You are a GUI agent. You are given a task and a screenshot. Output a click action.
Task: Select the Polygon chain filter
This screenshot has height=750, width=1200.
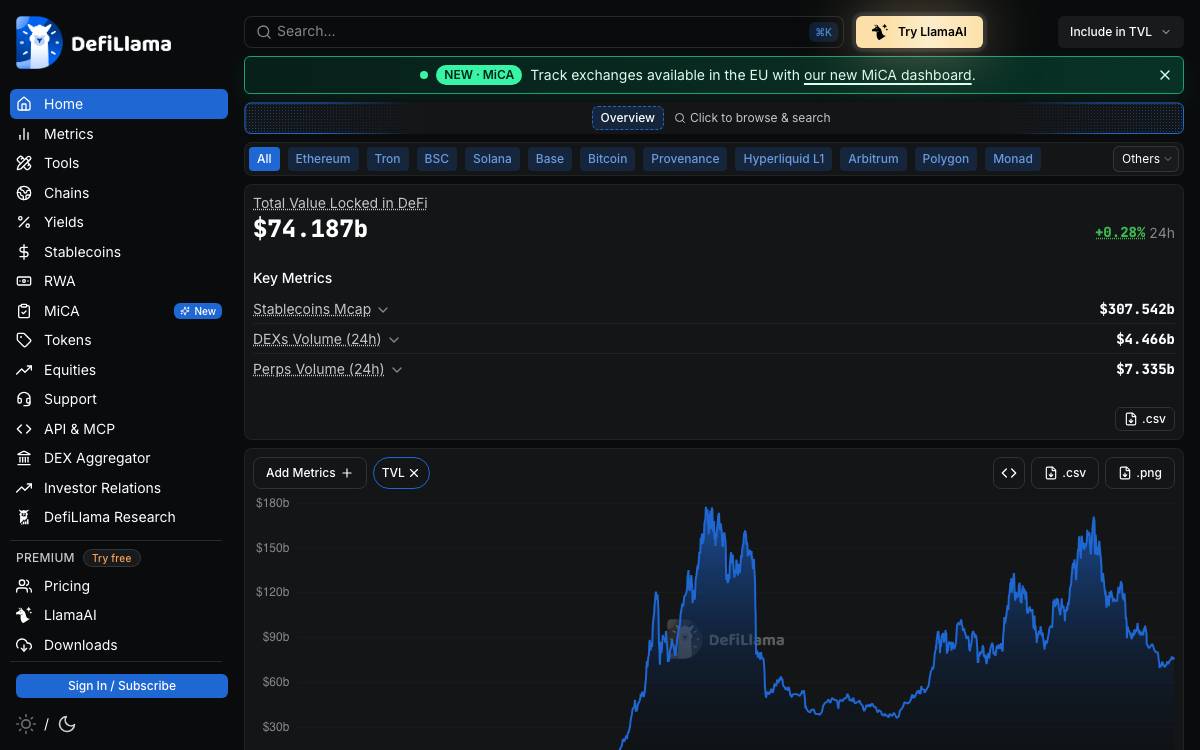click(946, 159)
